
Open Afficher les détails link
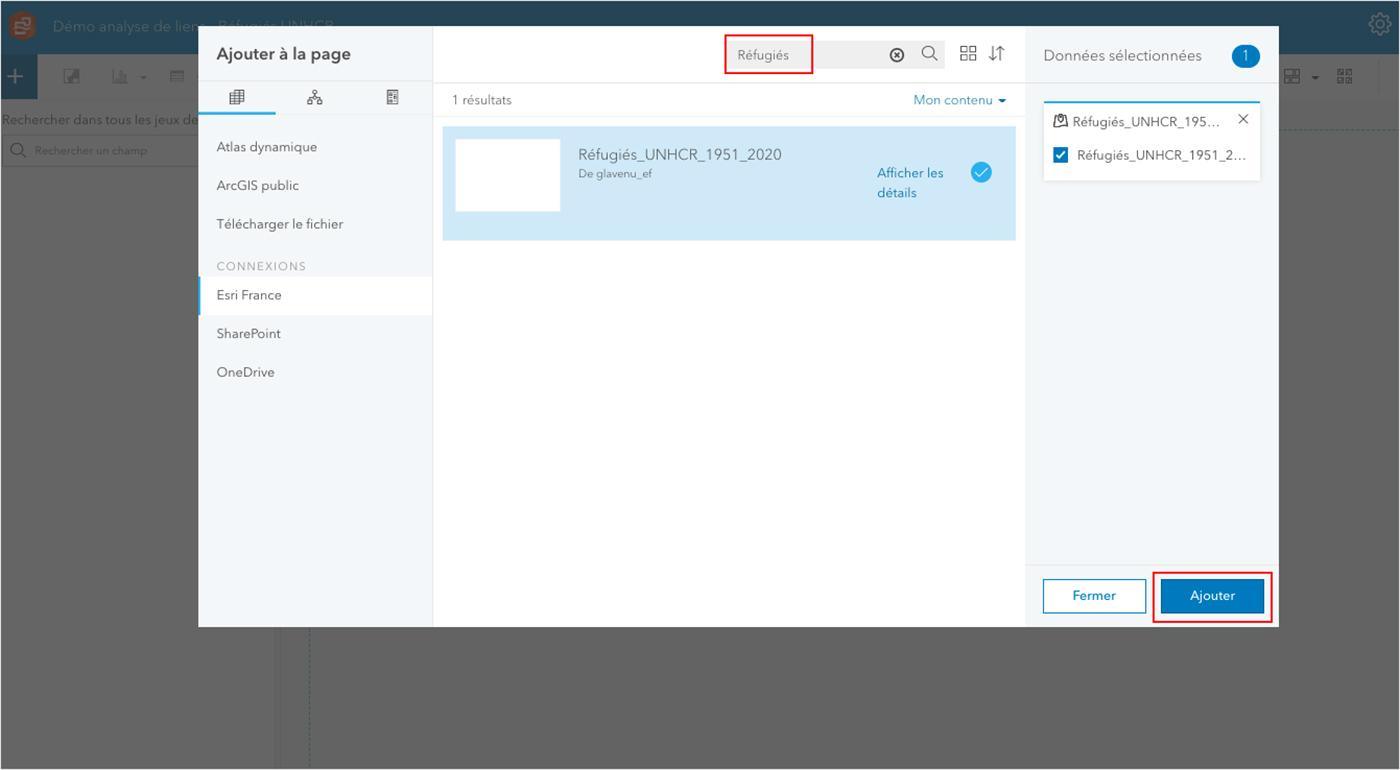click(x=910, y=183)
